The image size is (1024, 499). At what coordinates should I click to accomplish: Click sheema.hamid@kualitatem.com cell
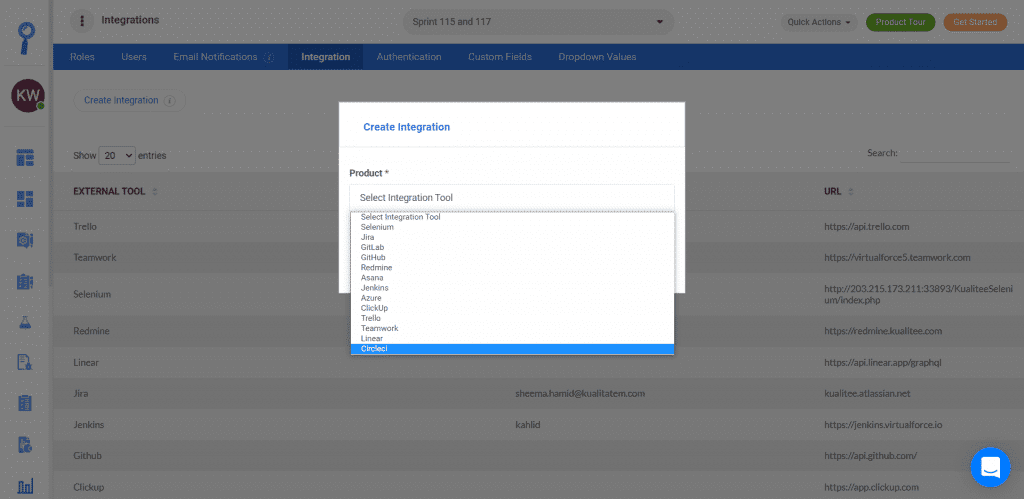tap(581, 394)
